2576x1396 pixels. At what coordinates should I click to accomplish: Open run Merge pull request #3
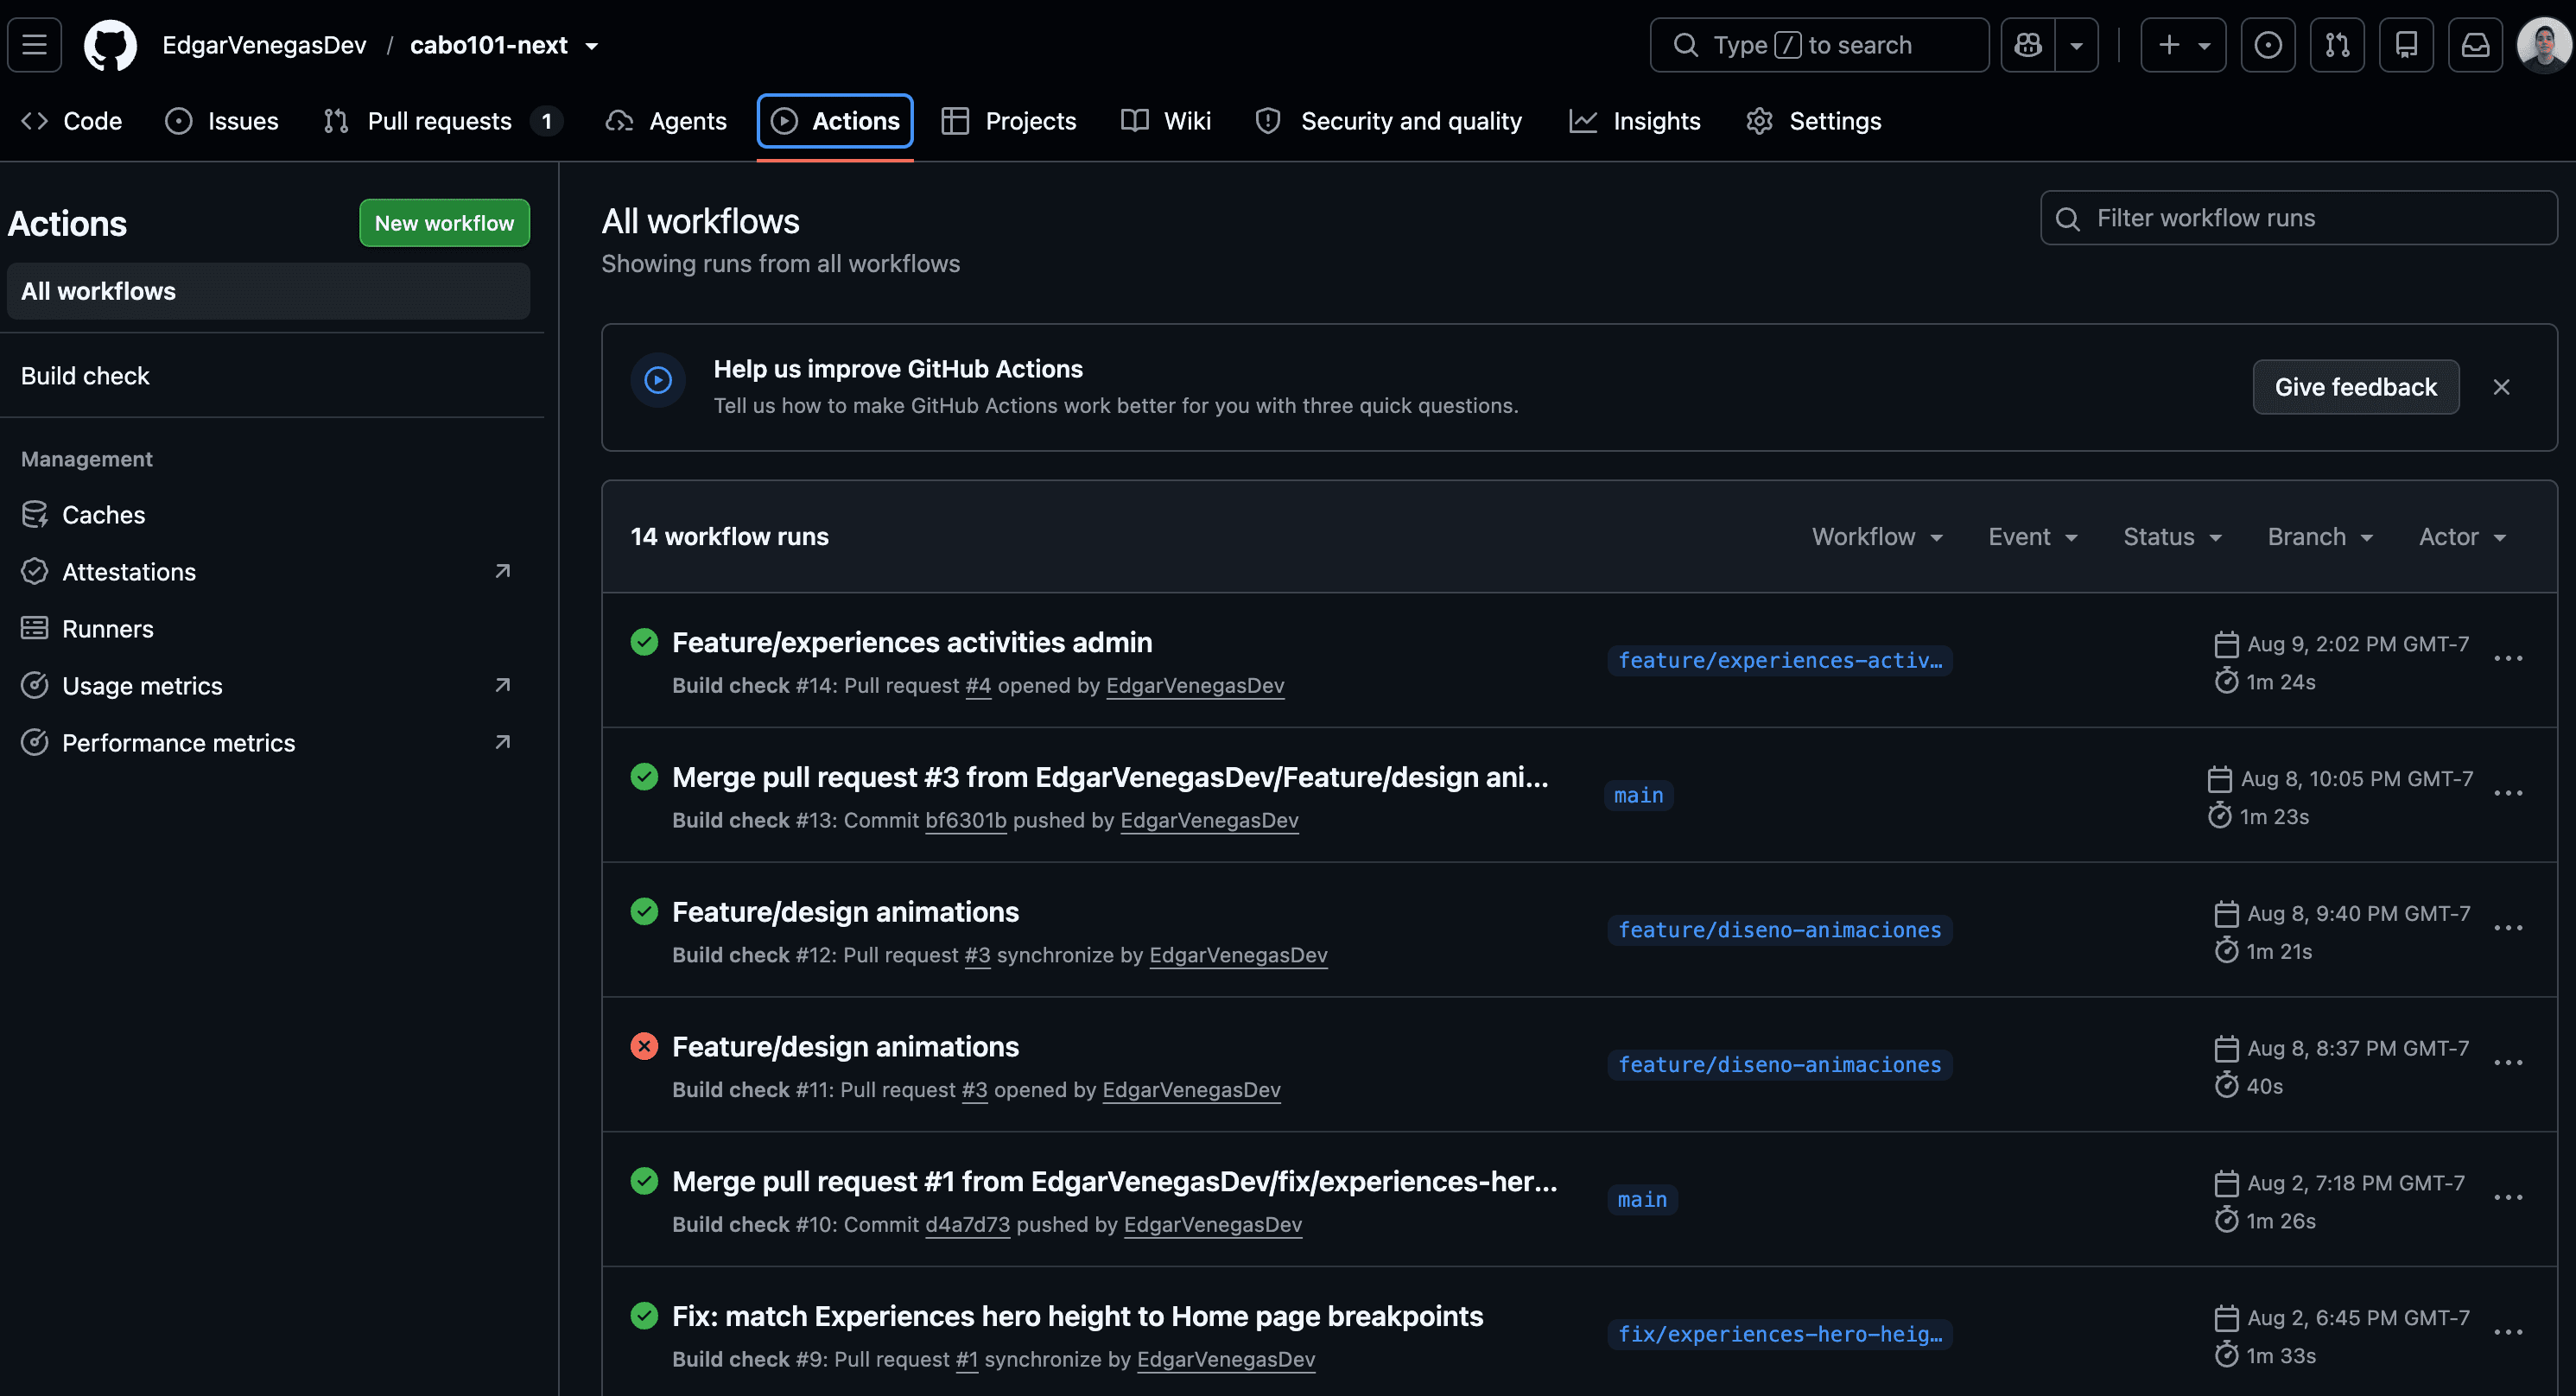[x=1110, y=778]
